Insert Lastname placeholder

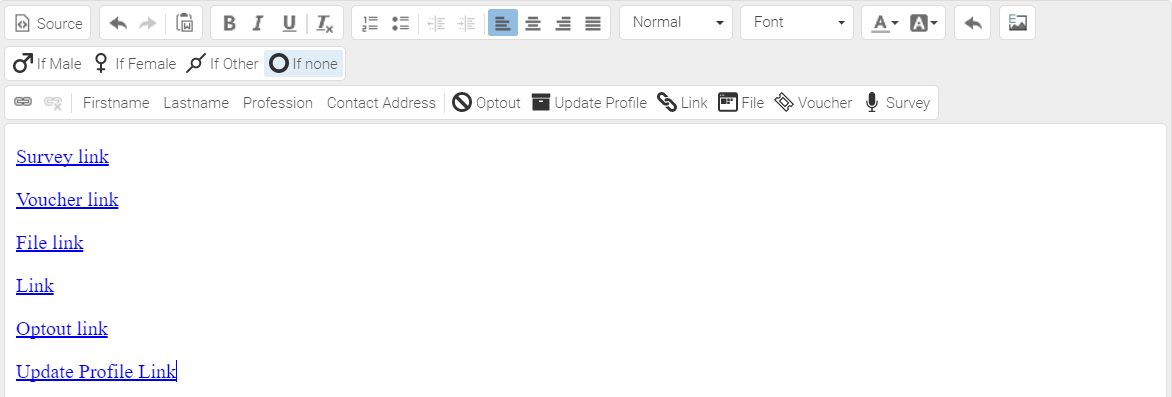(x=197, y=102)
